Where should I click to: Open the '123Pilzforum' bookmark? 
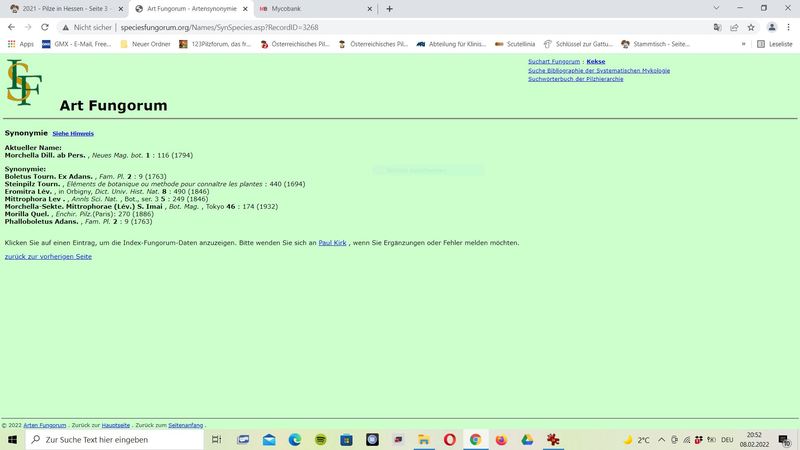point(215,44)
